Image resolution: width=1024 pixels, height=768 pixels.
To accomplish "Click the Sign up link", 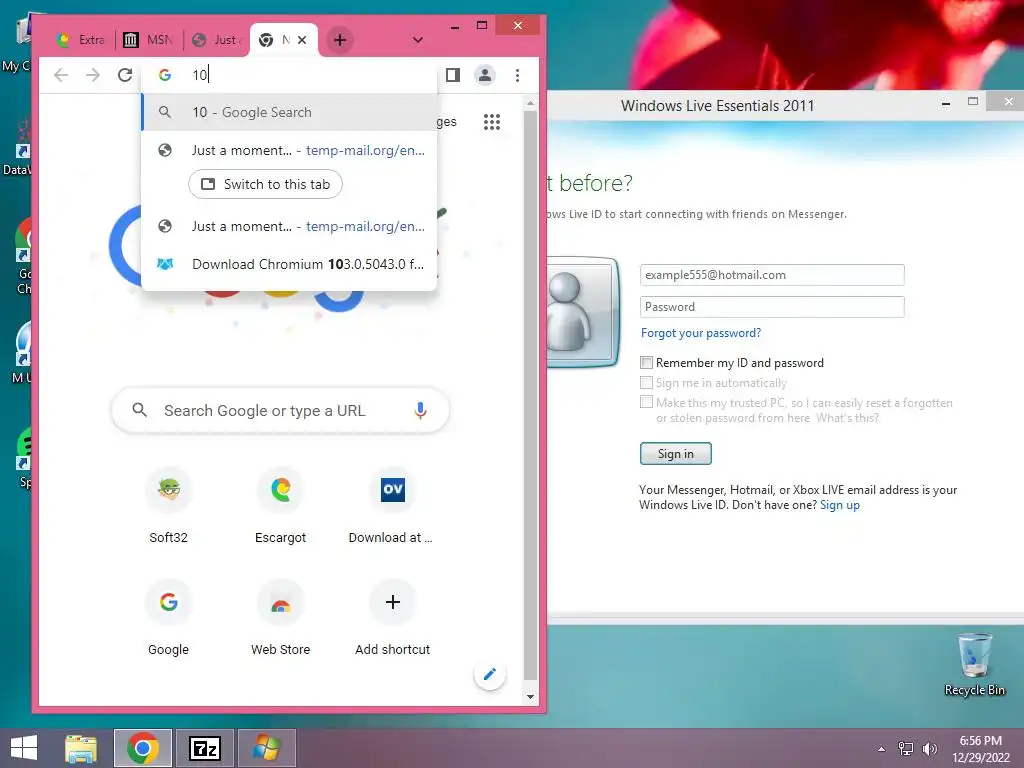I will click(x=840, y=505).
